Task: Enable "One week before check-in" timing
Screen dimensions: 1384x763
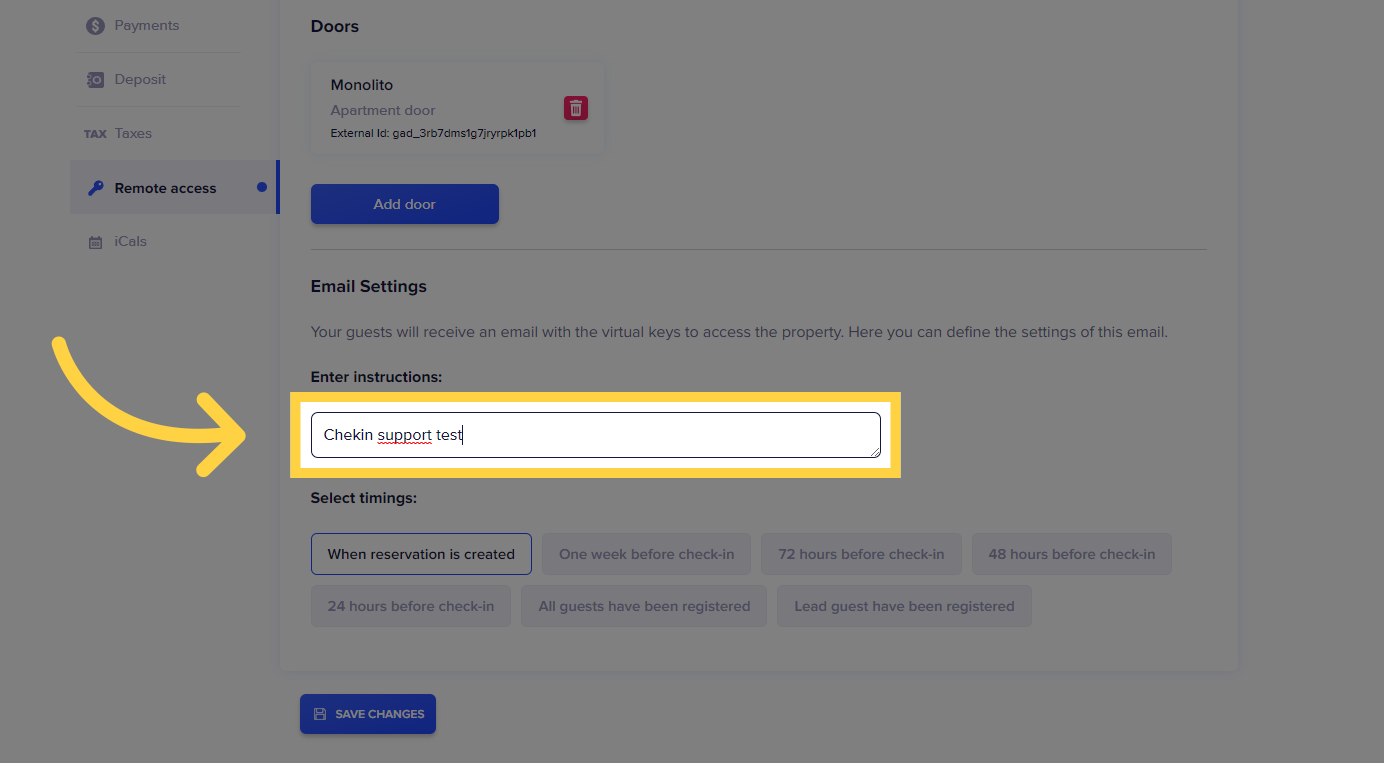Action: (646, 554)
